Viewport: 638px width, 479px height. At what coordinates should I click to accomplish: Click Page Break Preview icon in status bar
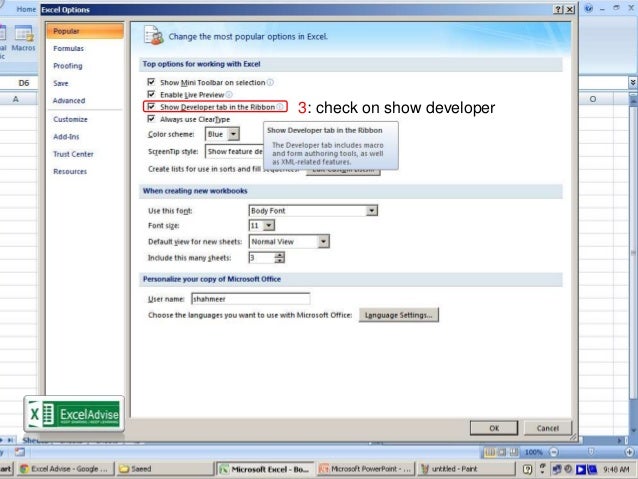pyautogui.click(x=514, y=452)
